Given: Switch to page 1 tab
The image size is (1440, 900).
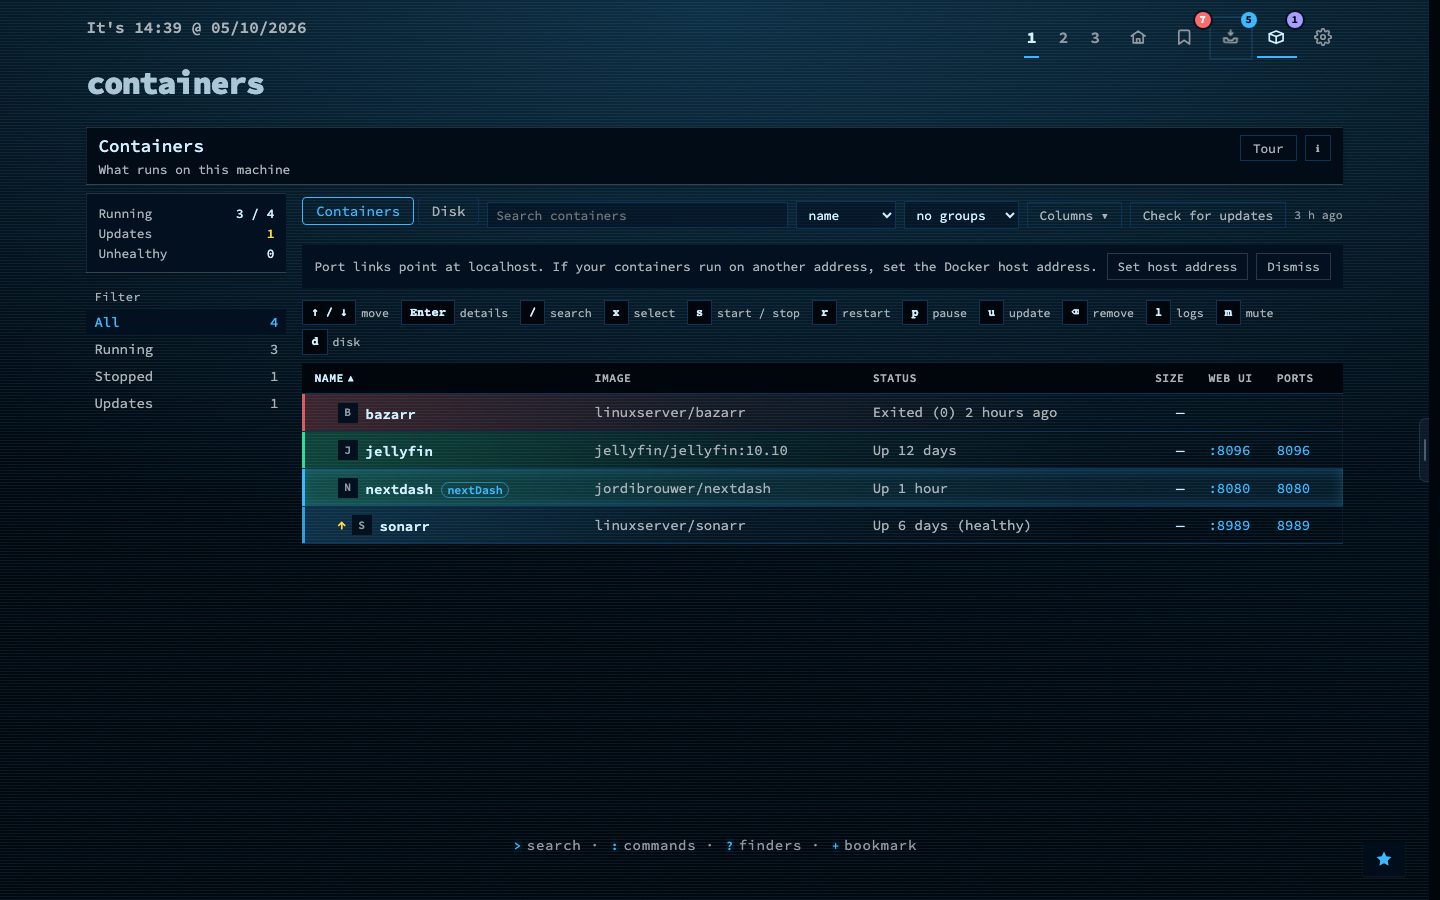Looking at the screenshot, I should 1031,38.
